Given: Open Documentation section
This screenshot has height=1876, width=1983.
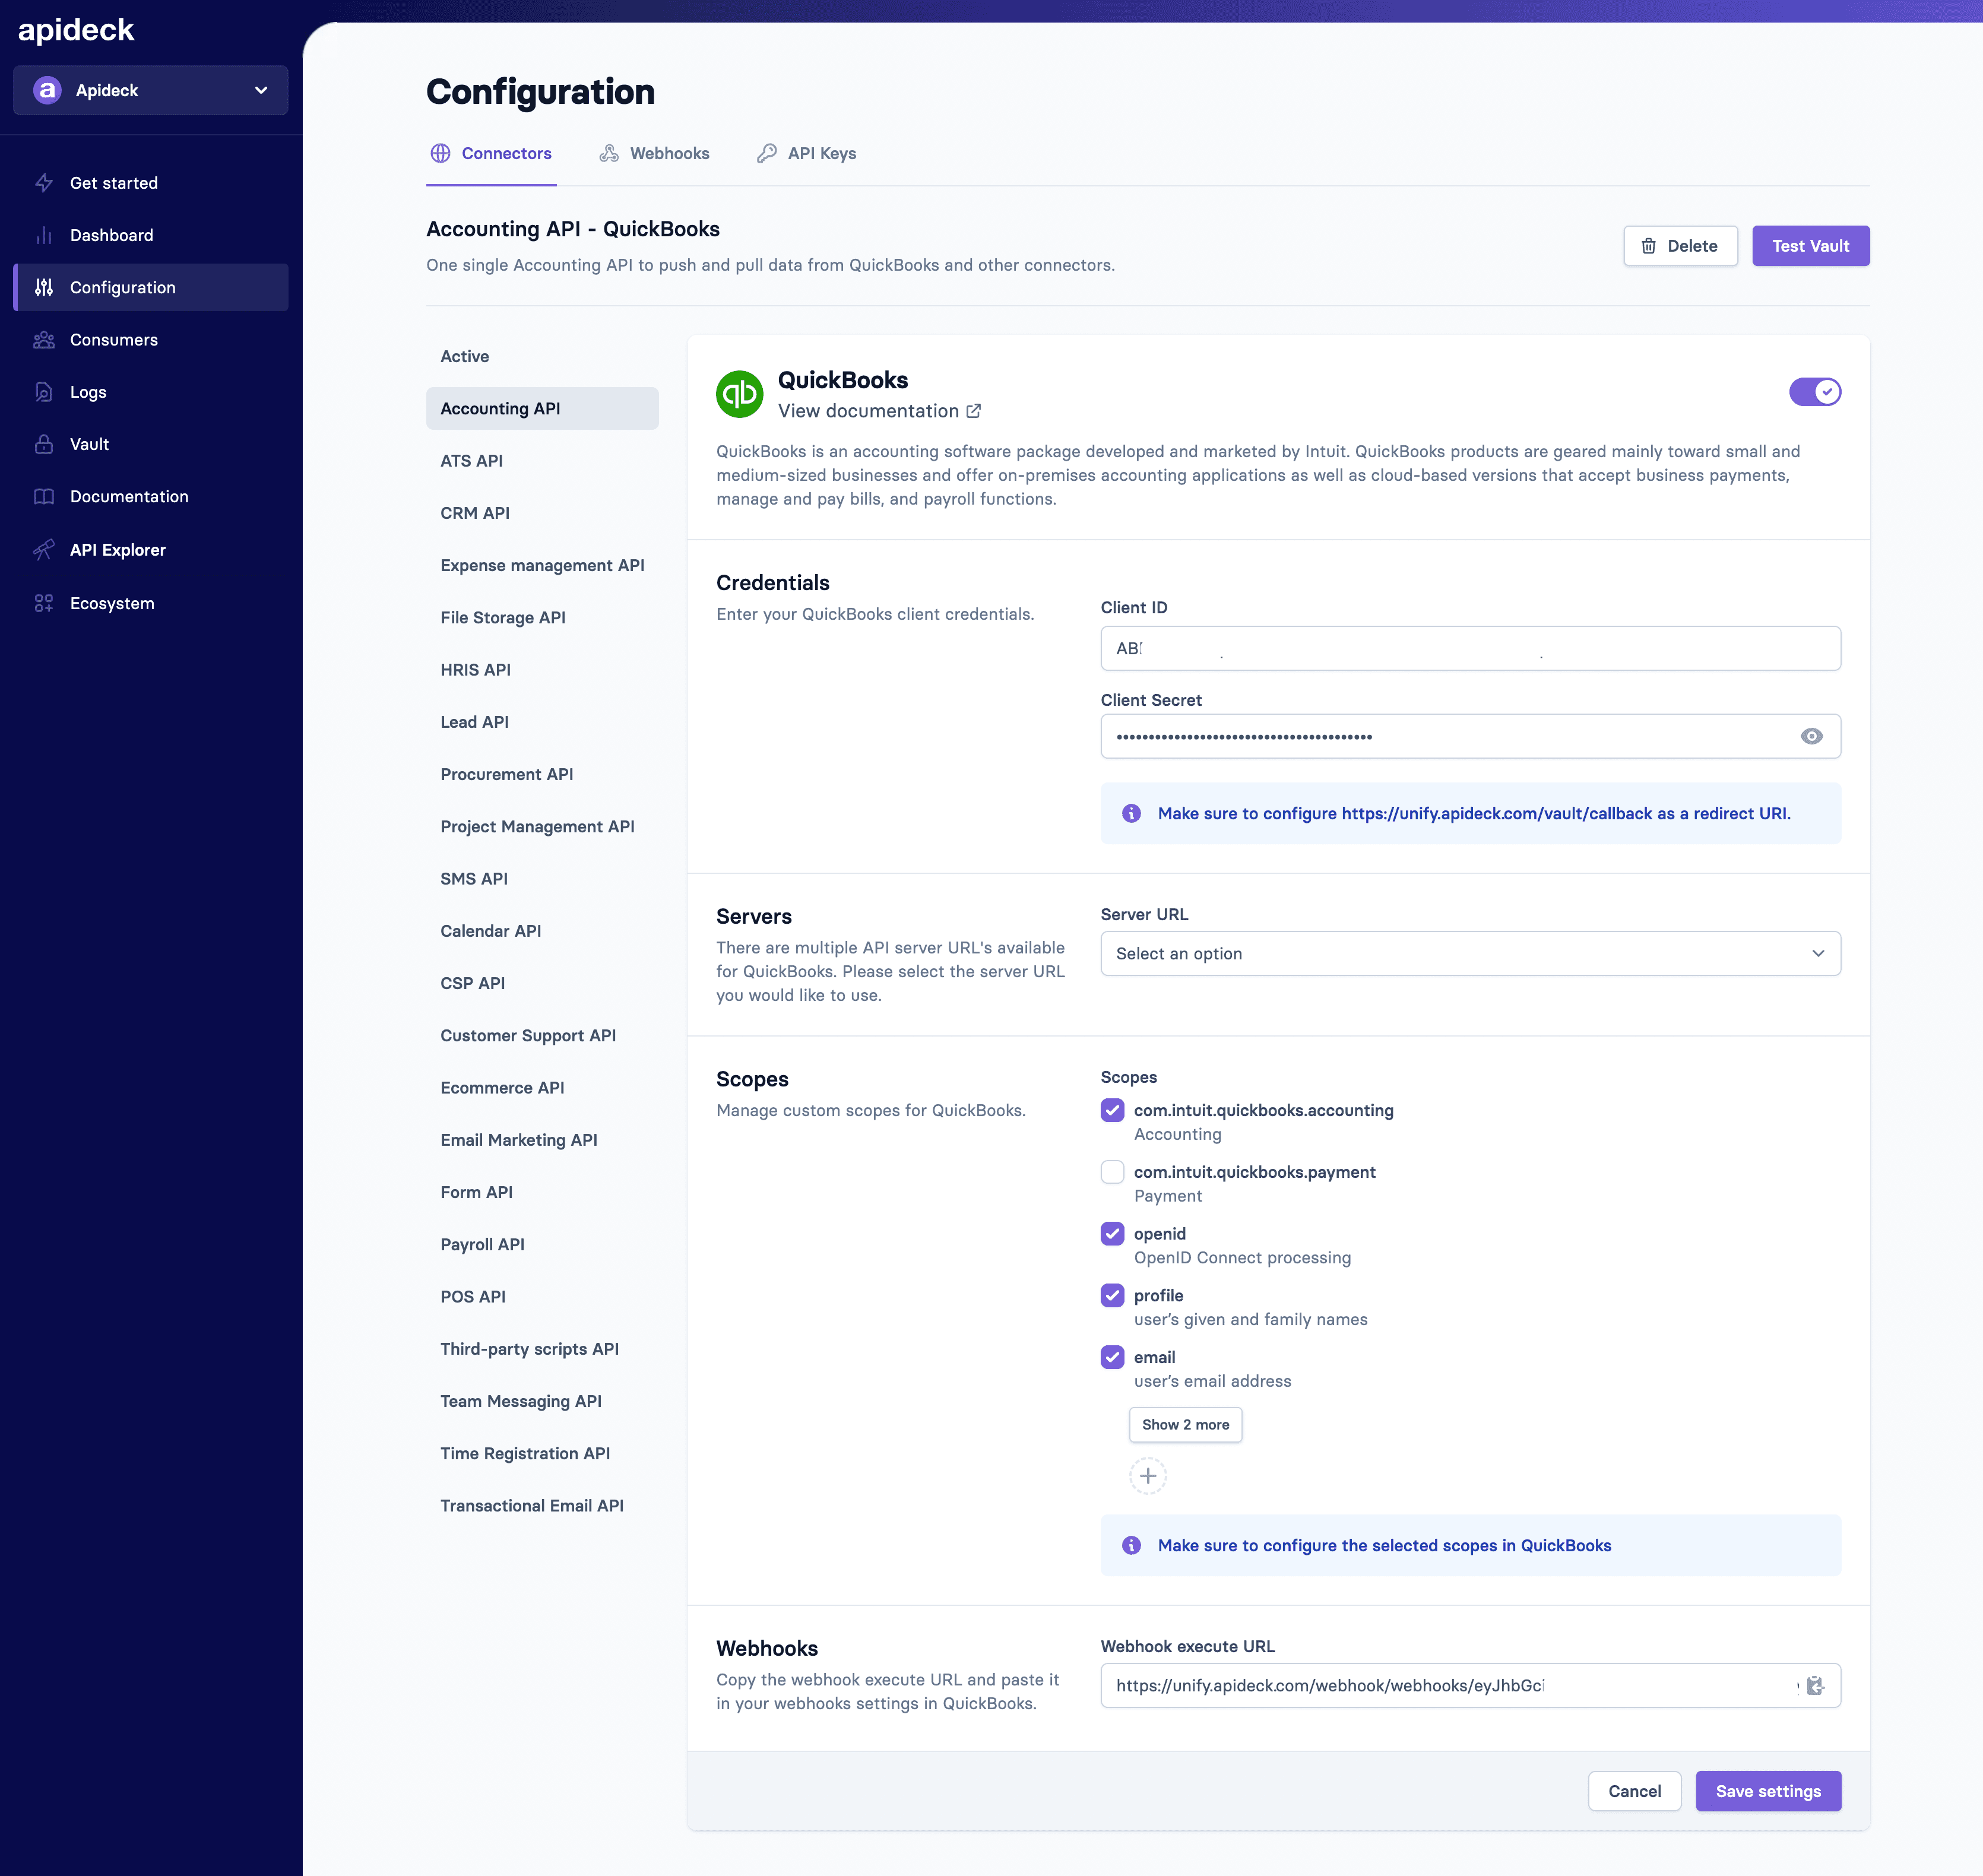Looking at the screenshot, I should click(127, 496).
